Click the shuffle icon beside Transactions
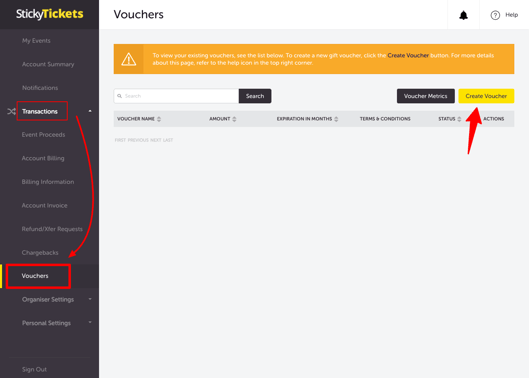 [x=11, y=111]
